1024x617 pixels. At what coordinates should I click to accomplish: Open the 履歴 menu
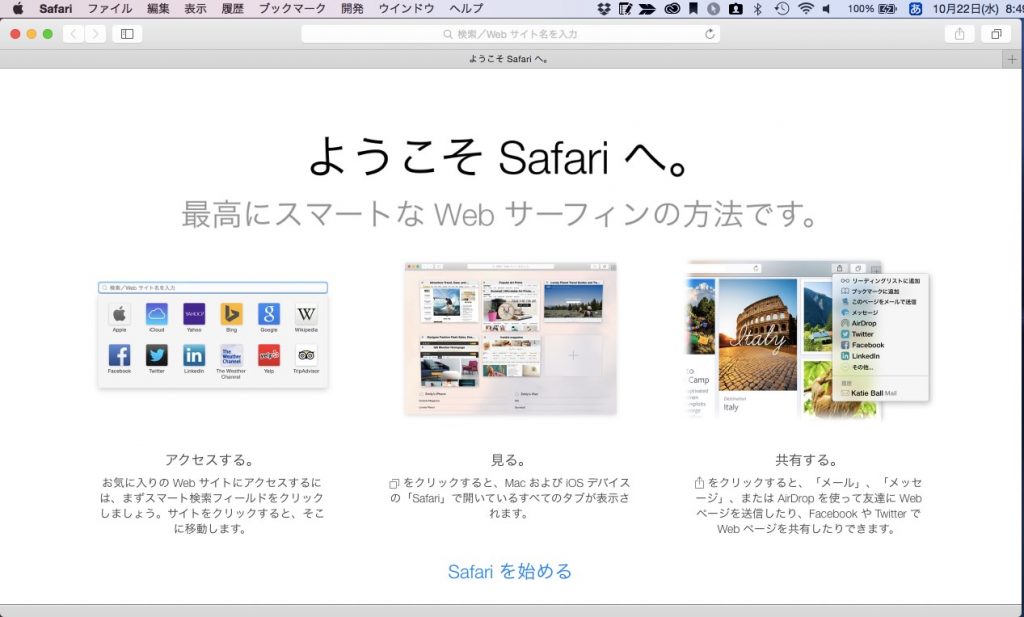click(x=232, y=8)
